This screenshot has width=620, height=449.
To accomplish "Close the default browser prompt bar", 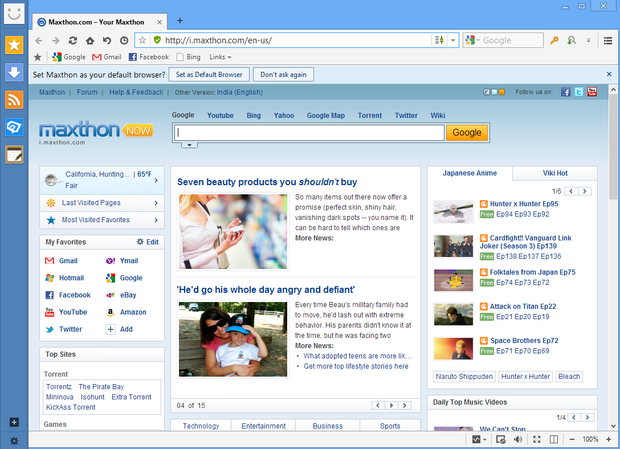I will (609, 74).
